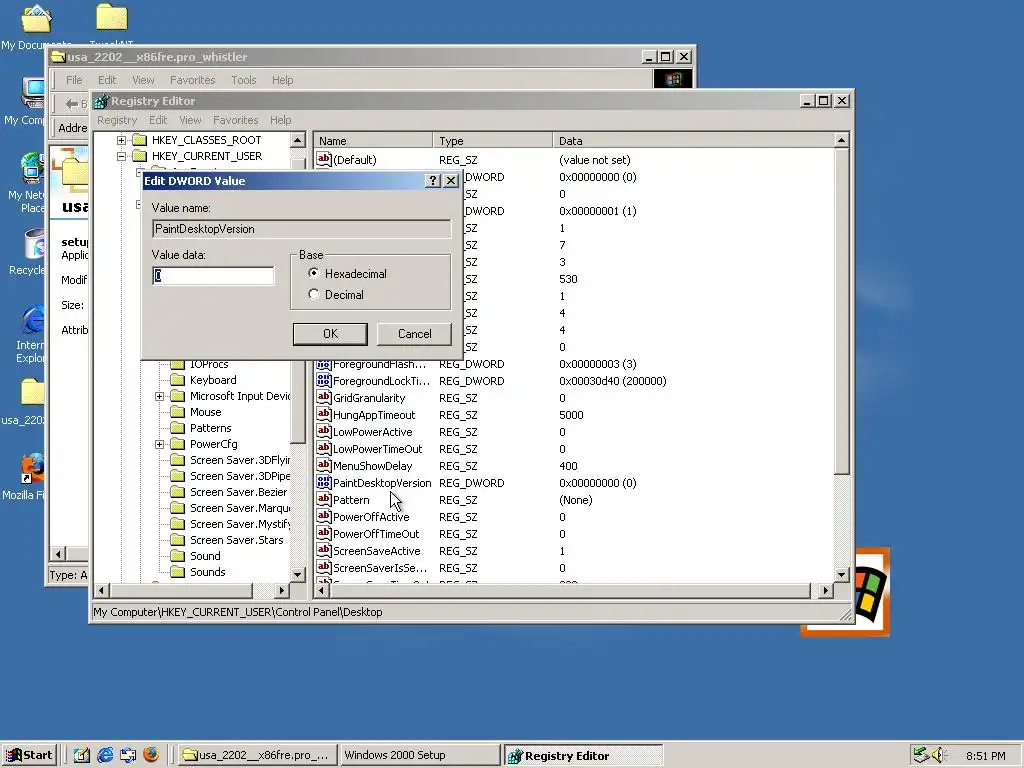Viewport: 1024px width, 768px height.
Task: Sort values by the Data column header
Action: click(694, 140)
